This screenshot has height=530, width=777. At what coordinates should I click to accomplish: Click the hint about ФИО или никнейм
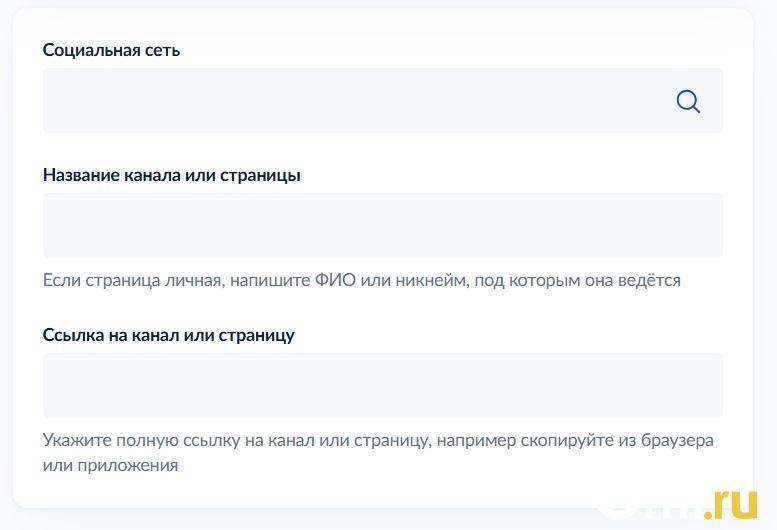pyautogui.click(x=361, y=280)
